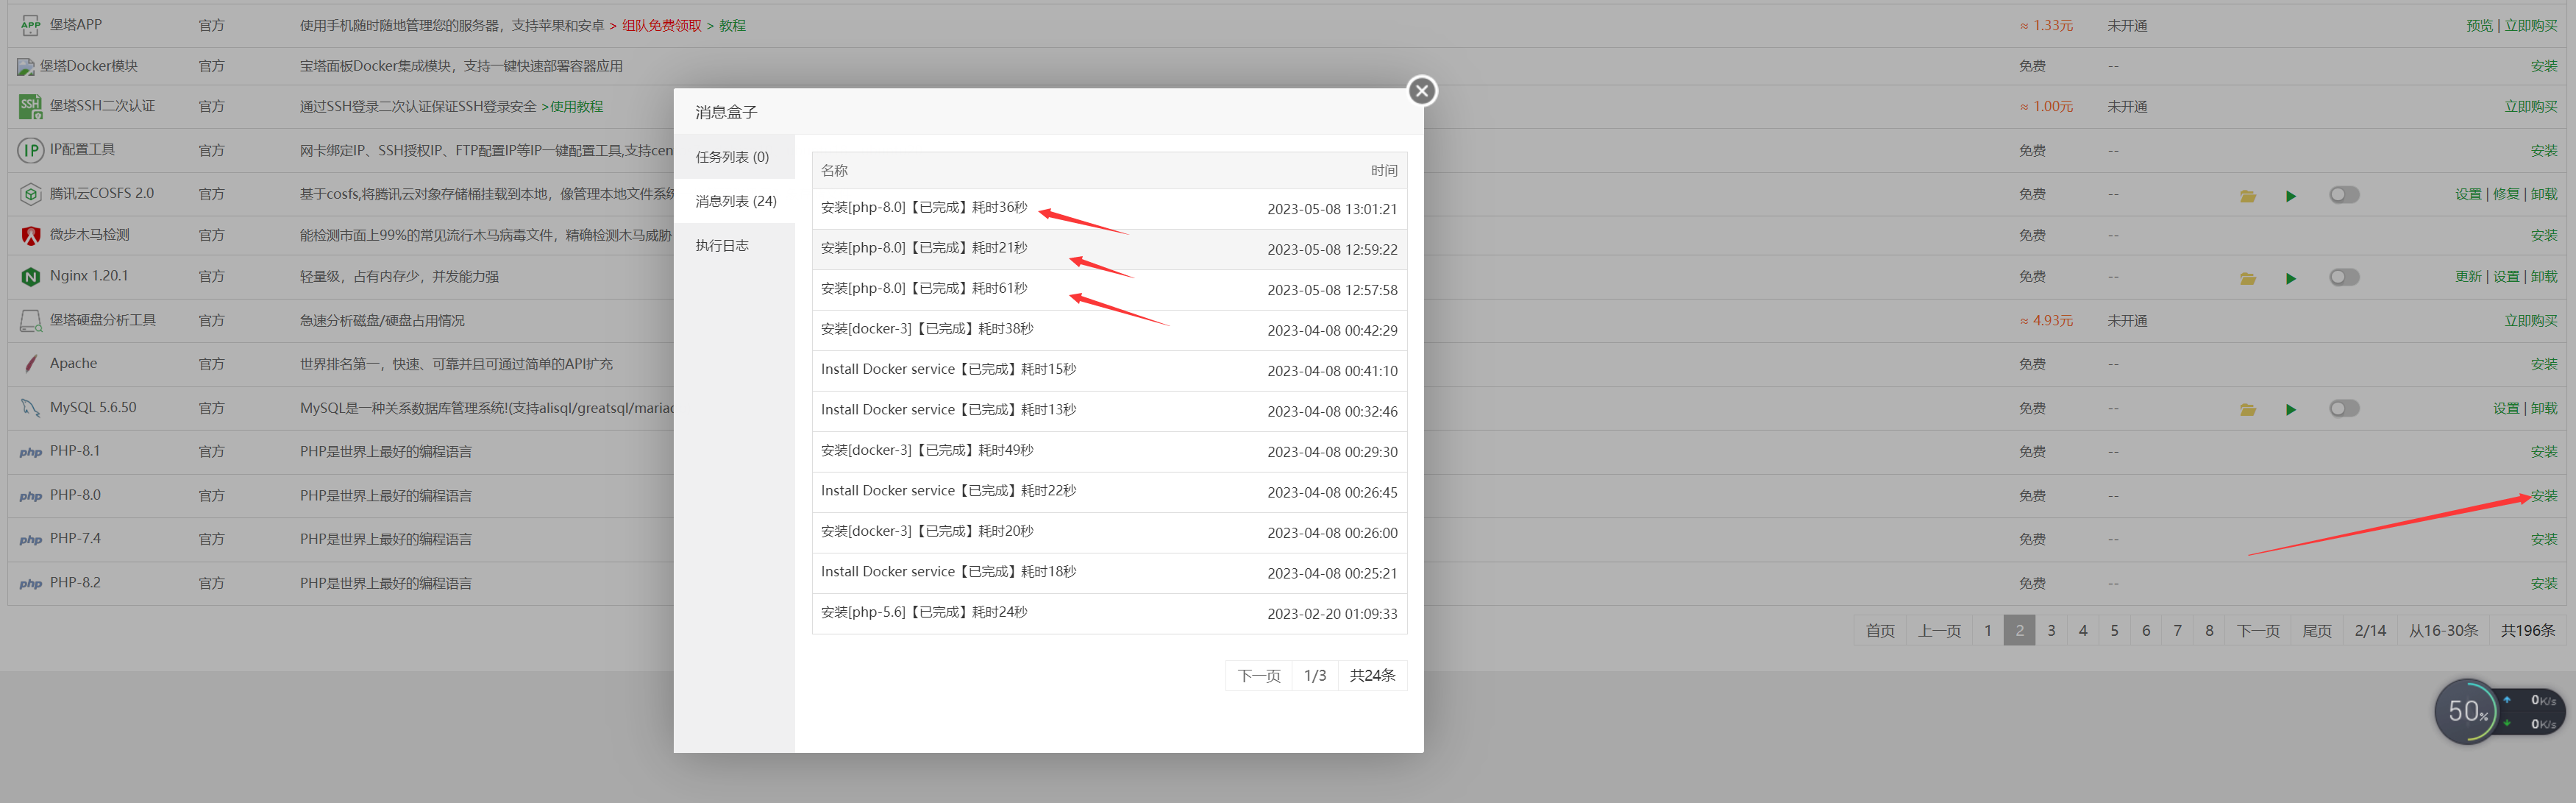Click 立即购买 for 堡塔APP

tap(2530, 25)
